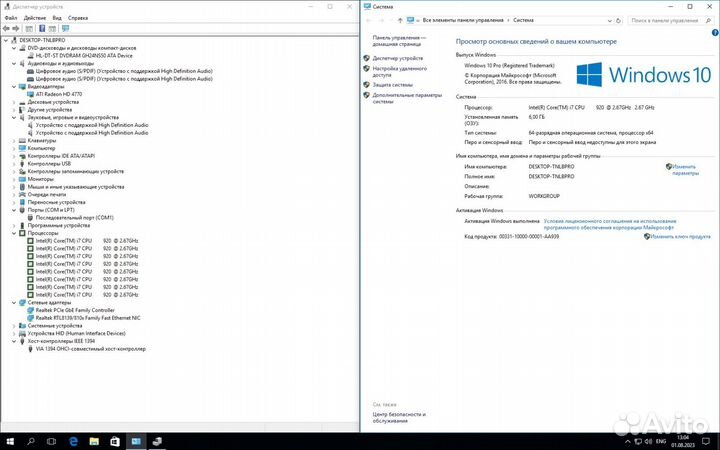Expand the Системные устройства category
The image size is (720, 450).
click(x=14, y=326)
